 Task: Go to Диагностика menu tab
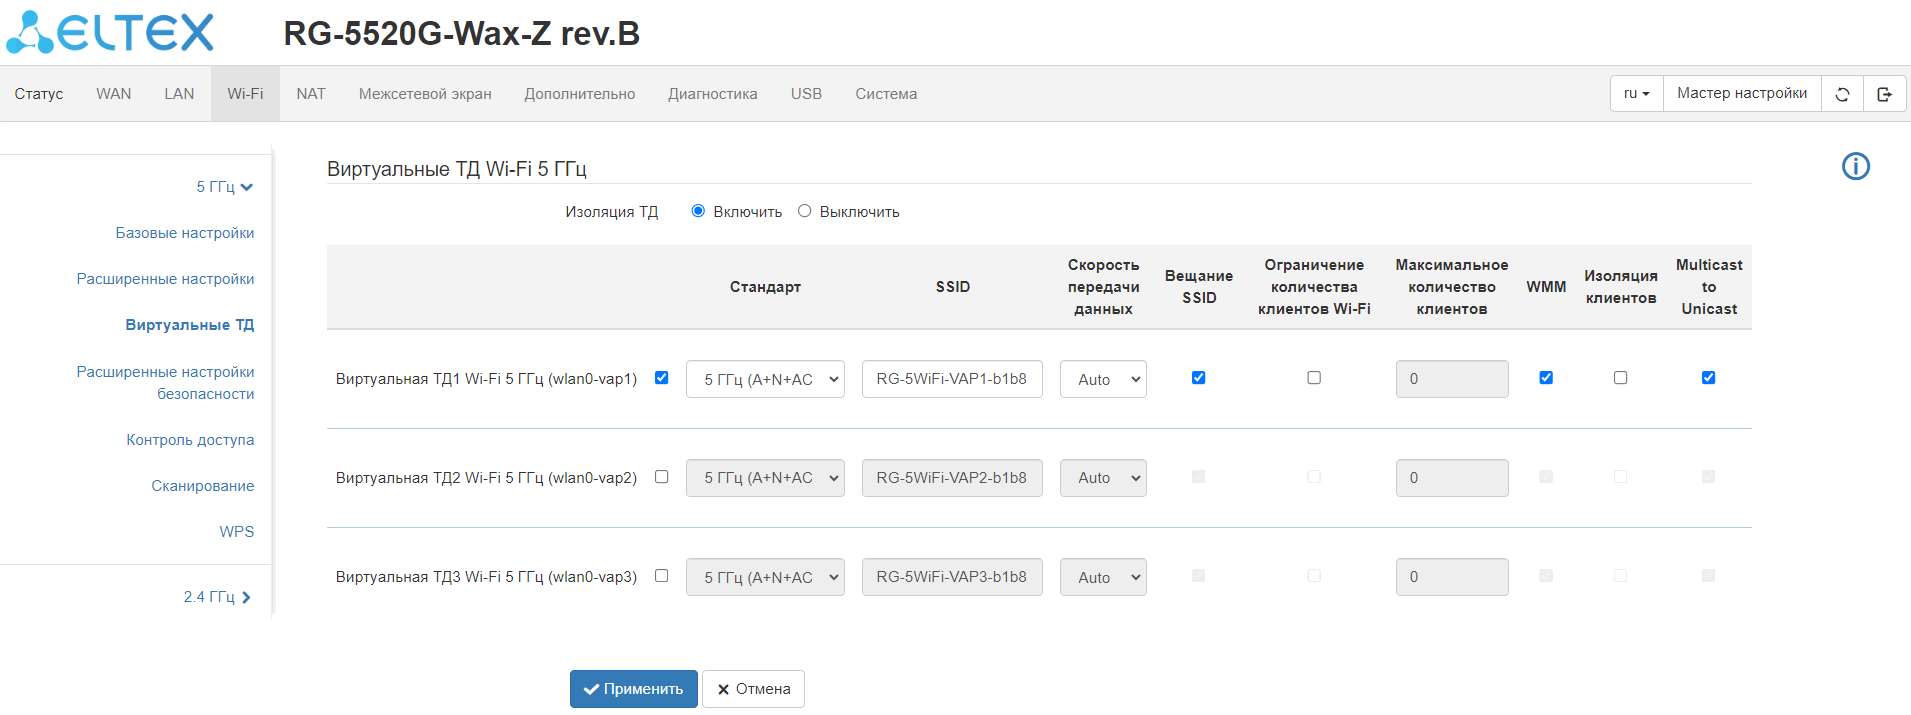(x=712, y=94)
